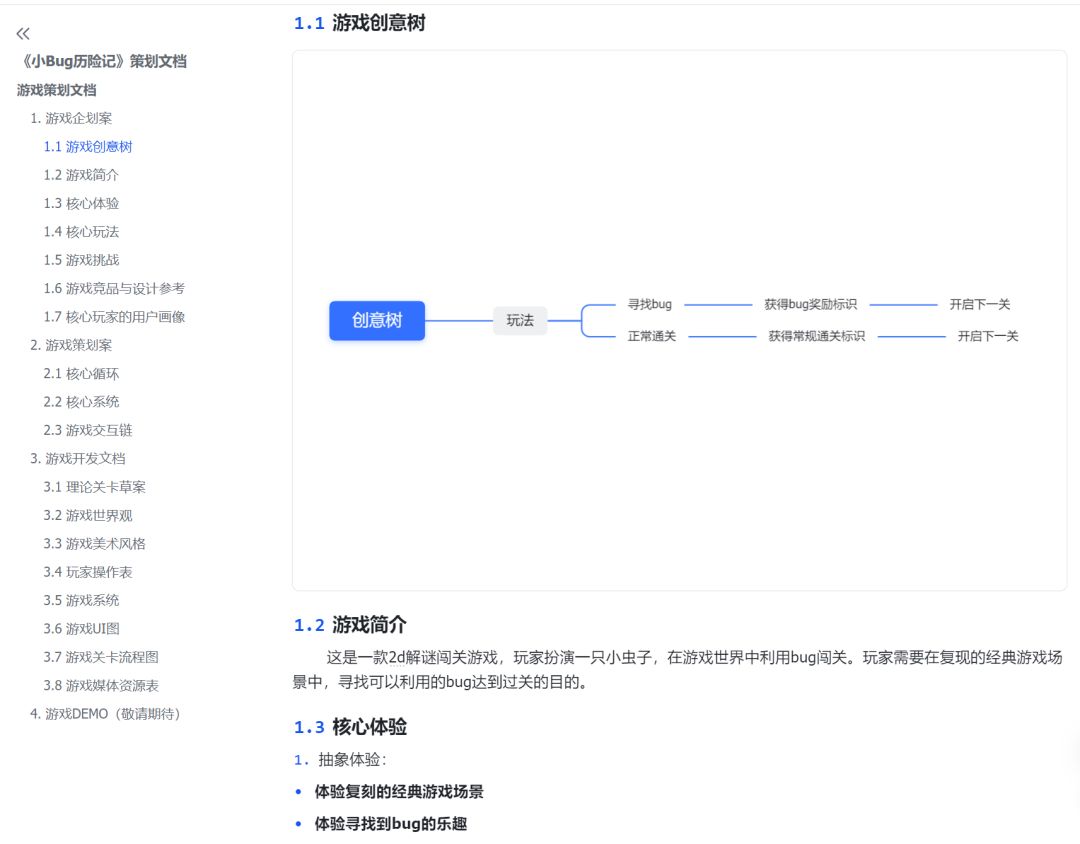Open 3.3 游戏美术风格 entry
The image size is (1080, 844).
[x=94, y=543]
